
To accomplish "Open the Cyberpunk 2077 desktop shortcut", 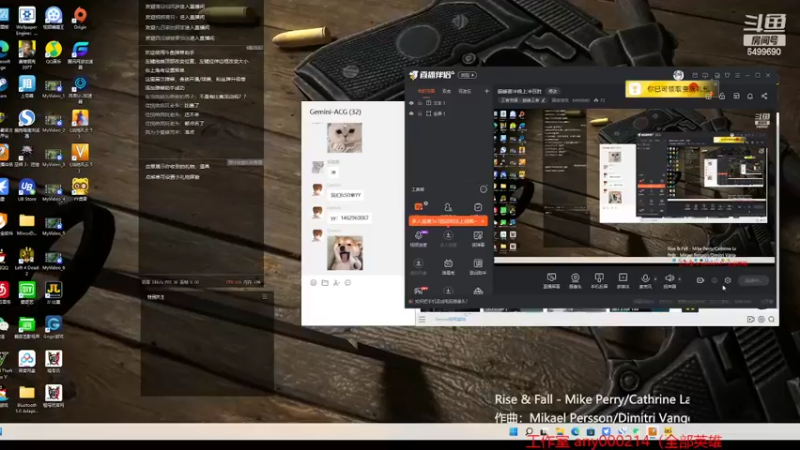I will pyautogui.click(x=27, y=54).
